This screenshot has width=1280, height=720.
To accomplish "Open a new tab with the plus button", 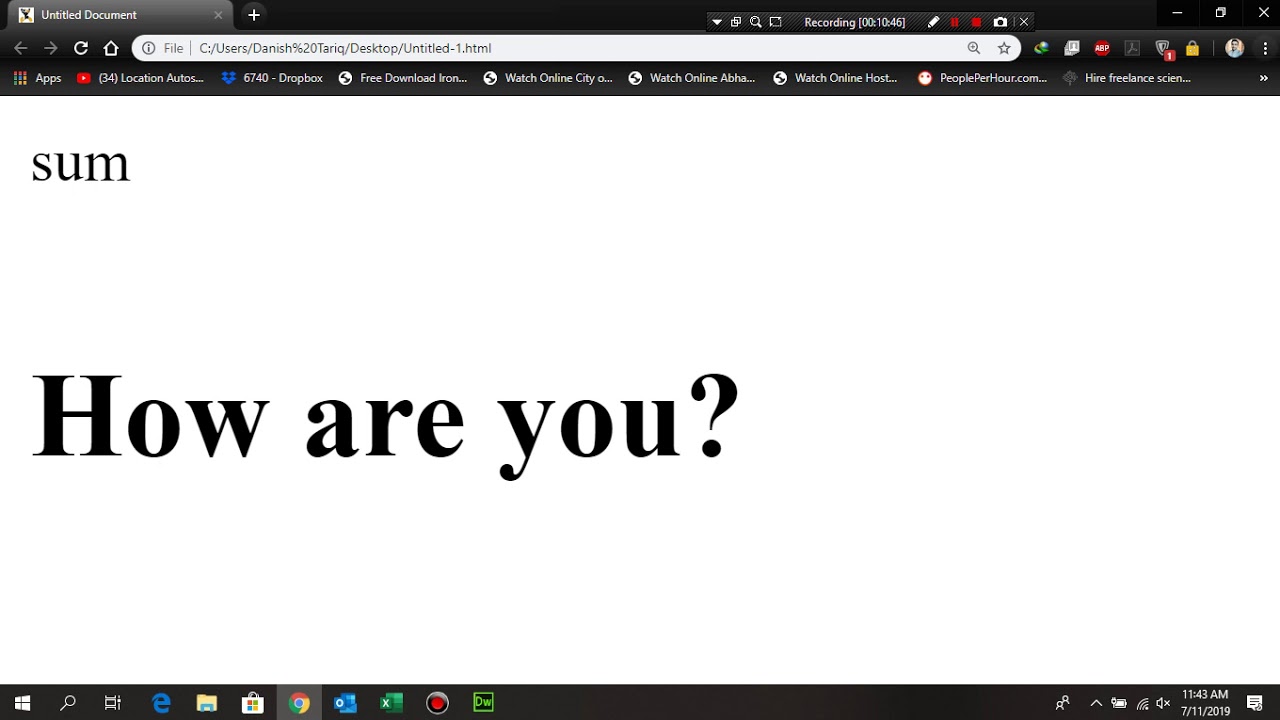I will pyautogui.click(x=254, y=15).
